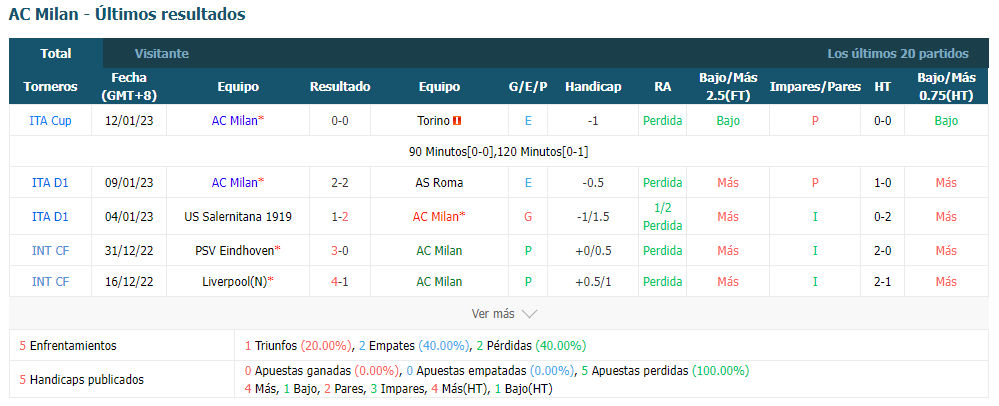
Task: Click the PSV Eindhoven team link
Action: [x=235, y=250]
